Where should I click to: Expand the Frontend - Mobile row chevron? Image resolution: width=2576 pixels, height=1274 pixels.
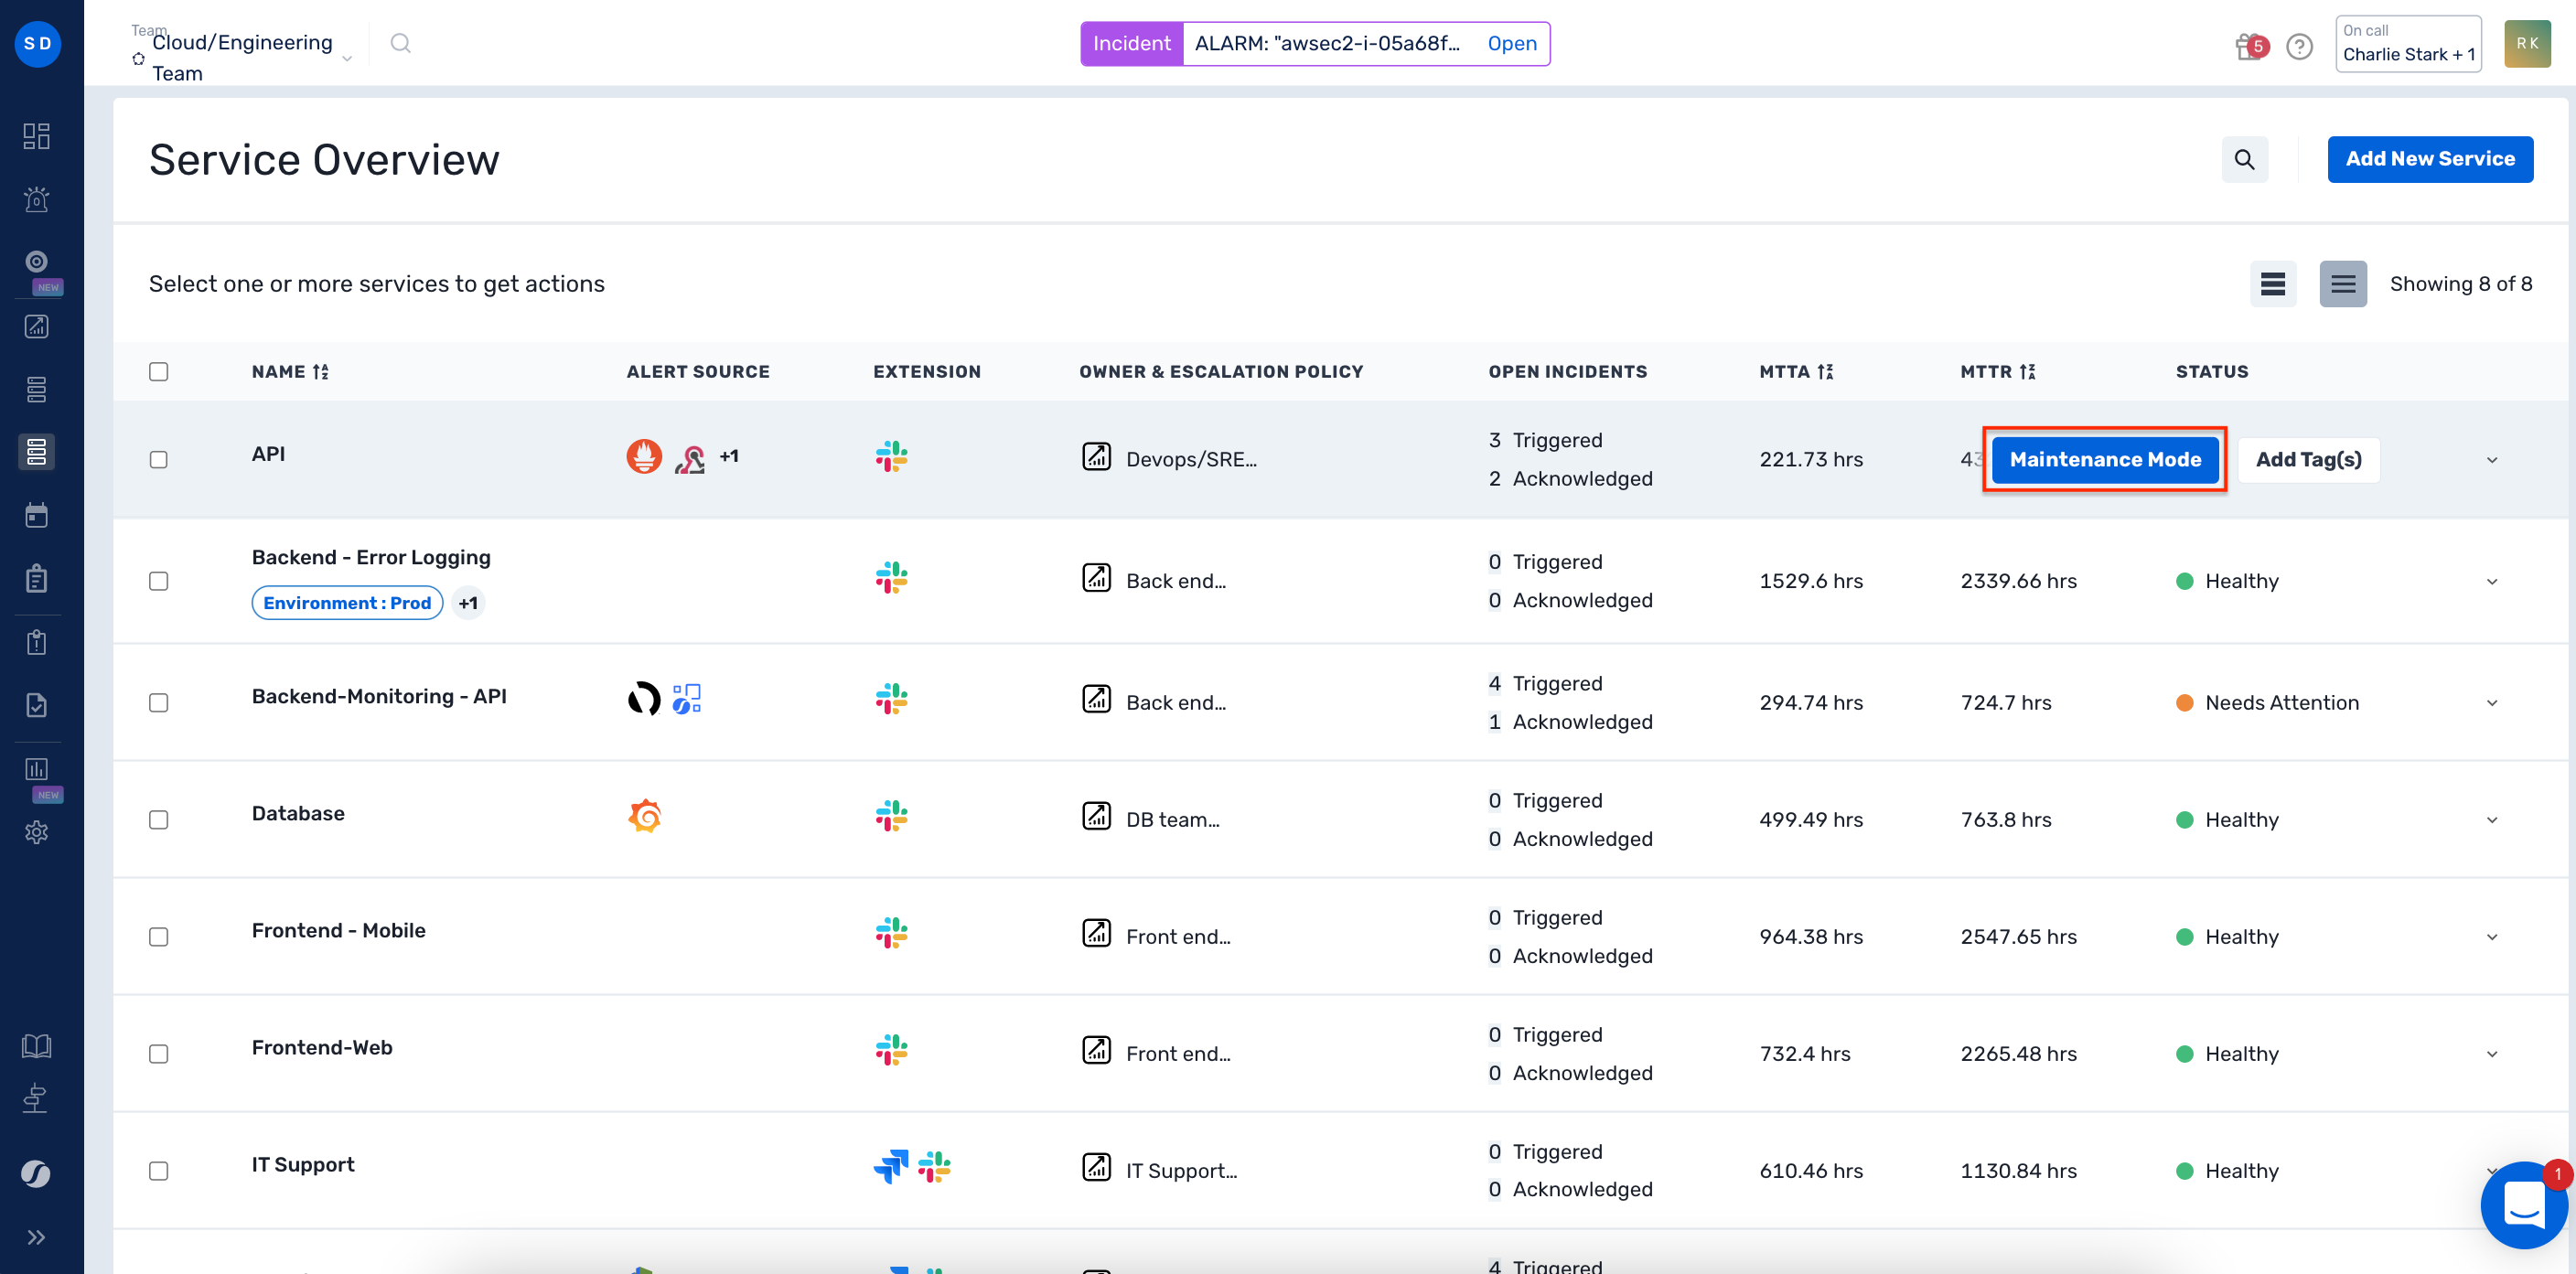point(2492,936)
